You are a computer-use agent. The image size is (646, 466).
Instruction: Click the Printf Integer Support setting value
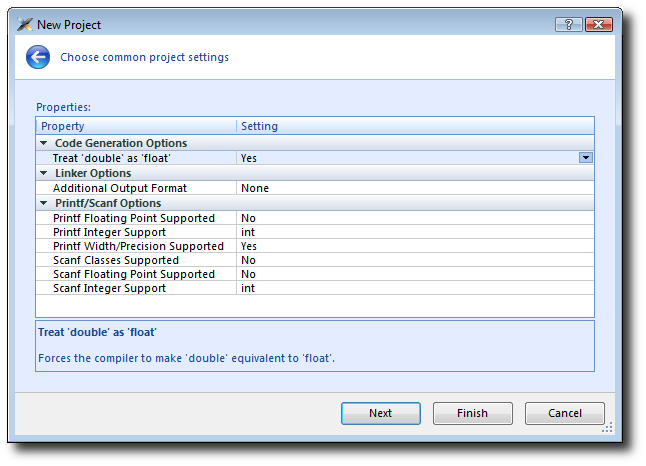click(248, 232)
